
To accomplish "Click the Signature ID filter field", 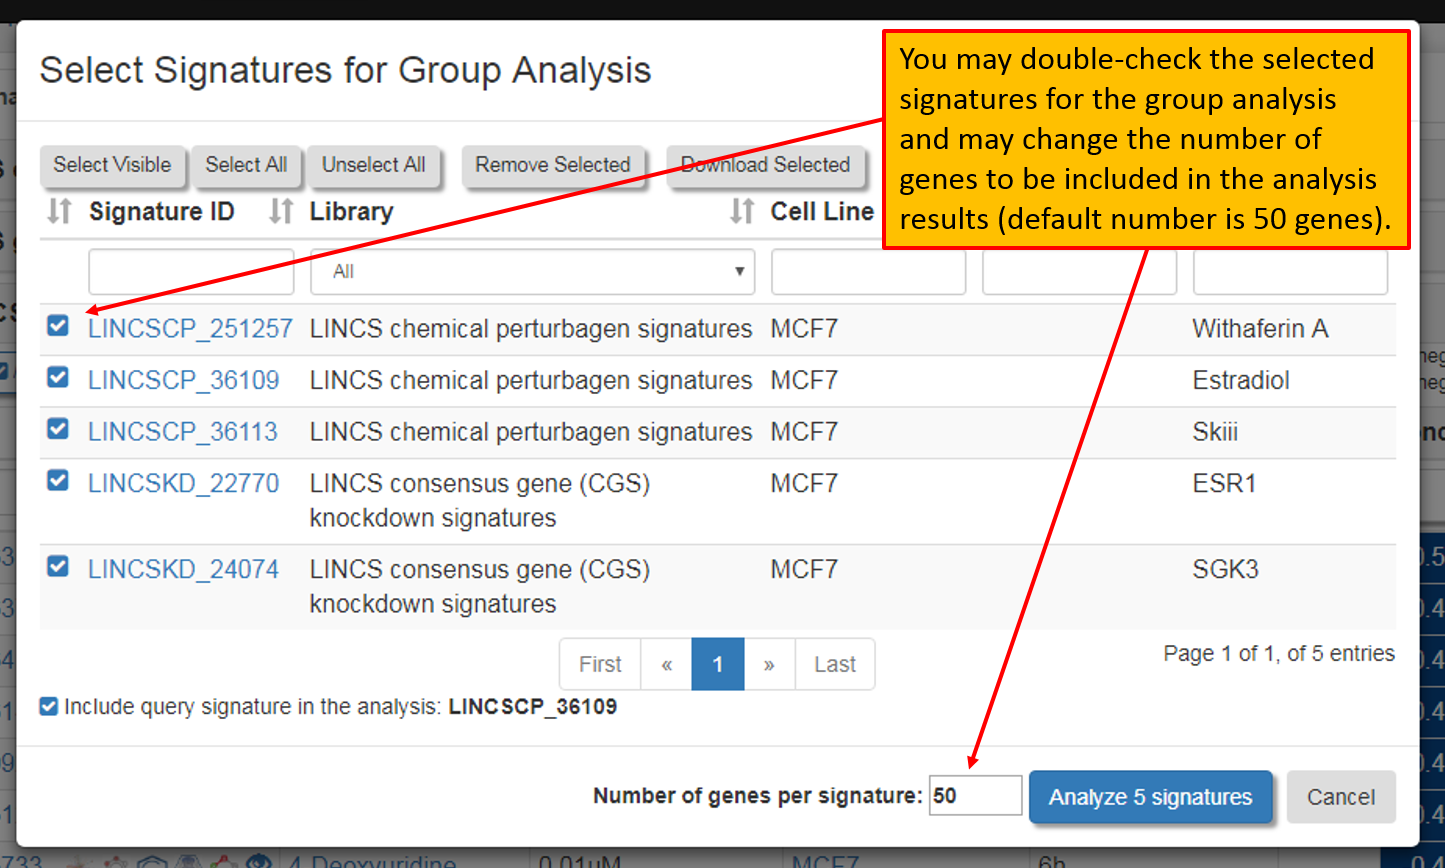I will (191, 272).
